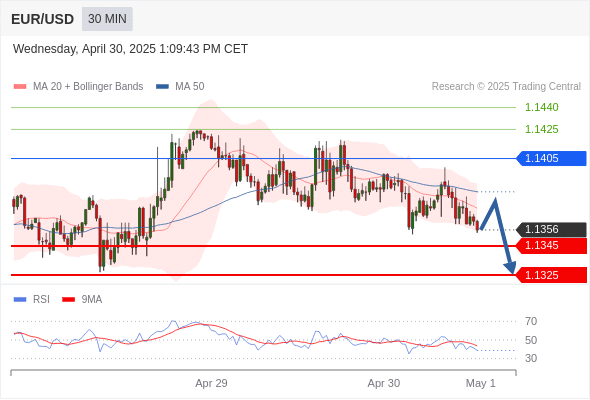Click the RSI 30 level label
The height and width of the screenshot is (400, 590).
(x=531, y=358)
